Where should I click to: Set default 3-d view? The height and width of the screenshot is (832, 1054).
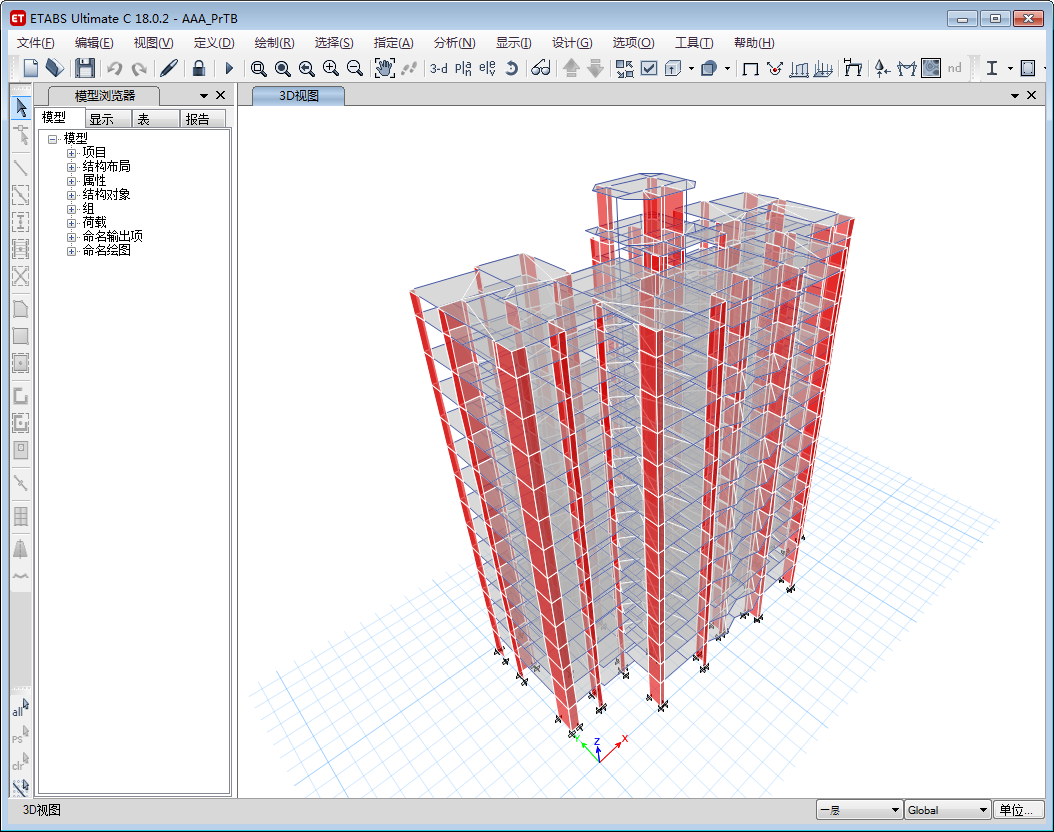[x=439, y=69]
